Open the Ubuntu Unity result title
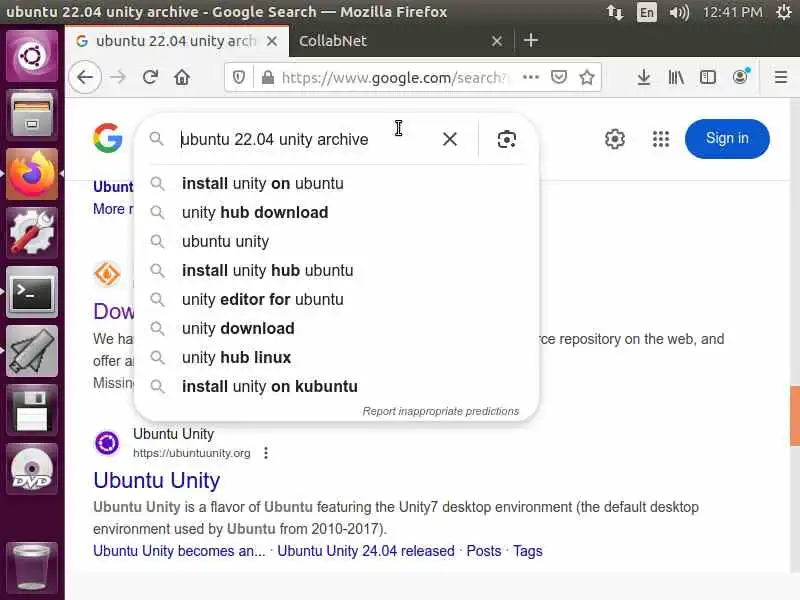 157,480
